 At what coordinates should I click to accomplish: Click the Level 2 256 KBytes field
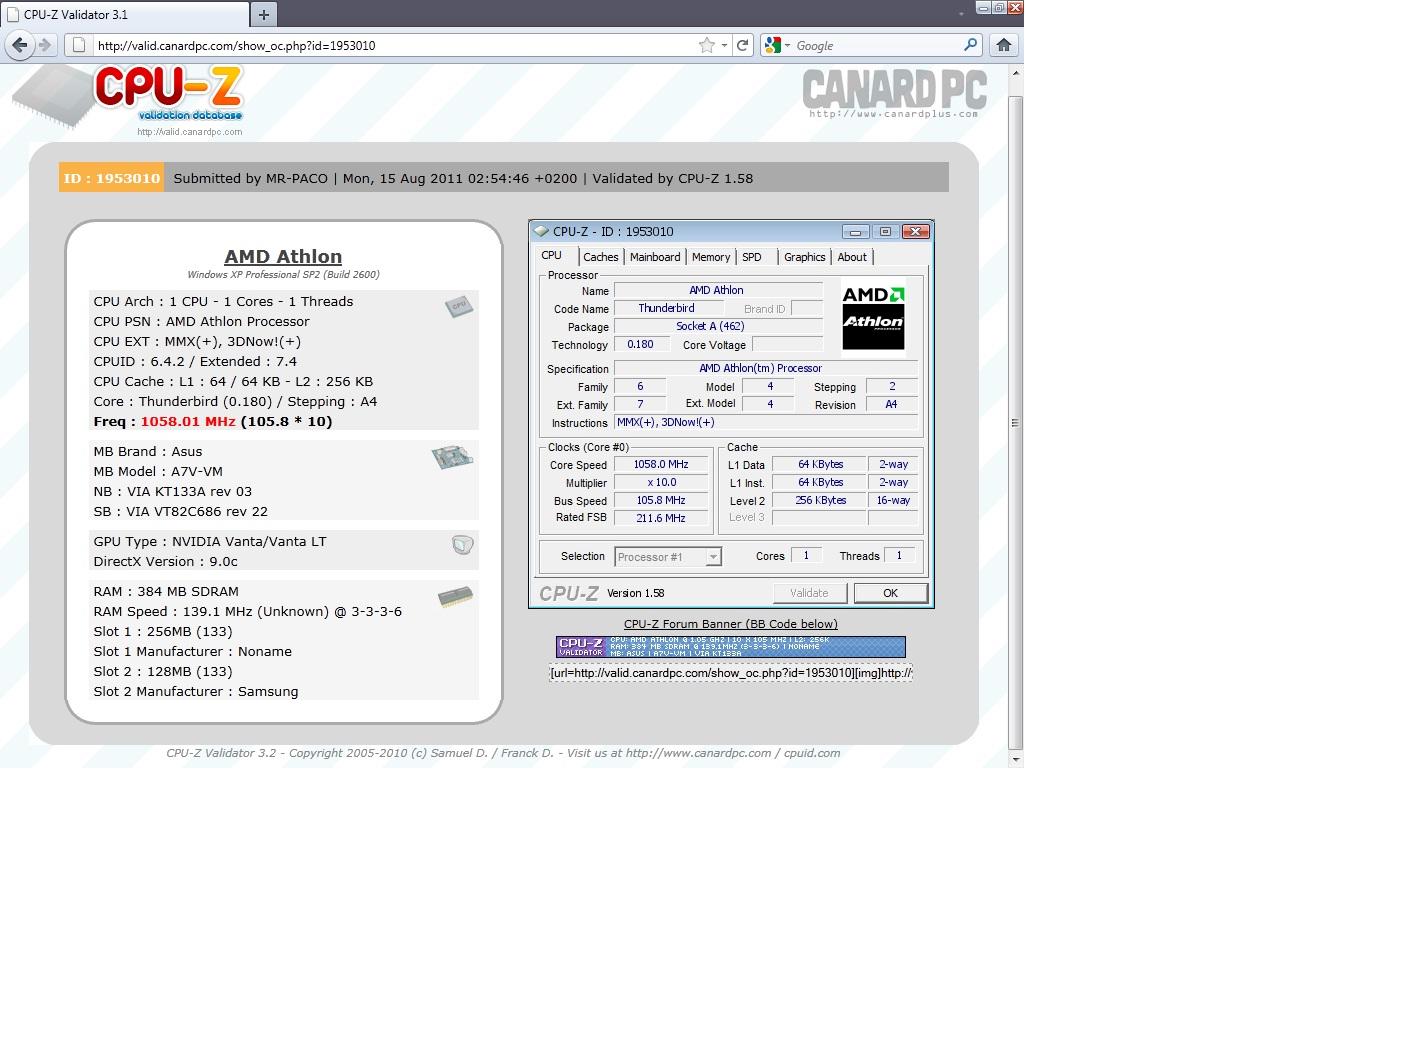(x=821, y=500)
